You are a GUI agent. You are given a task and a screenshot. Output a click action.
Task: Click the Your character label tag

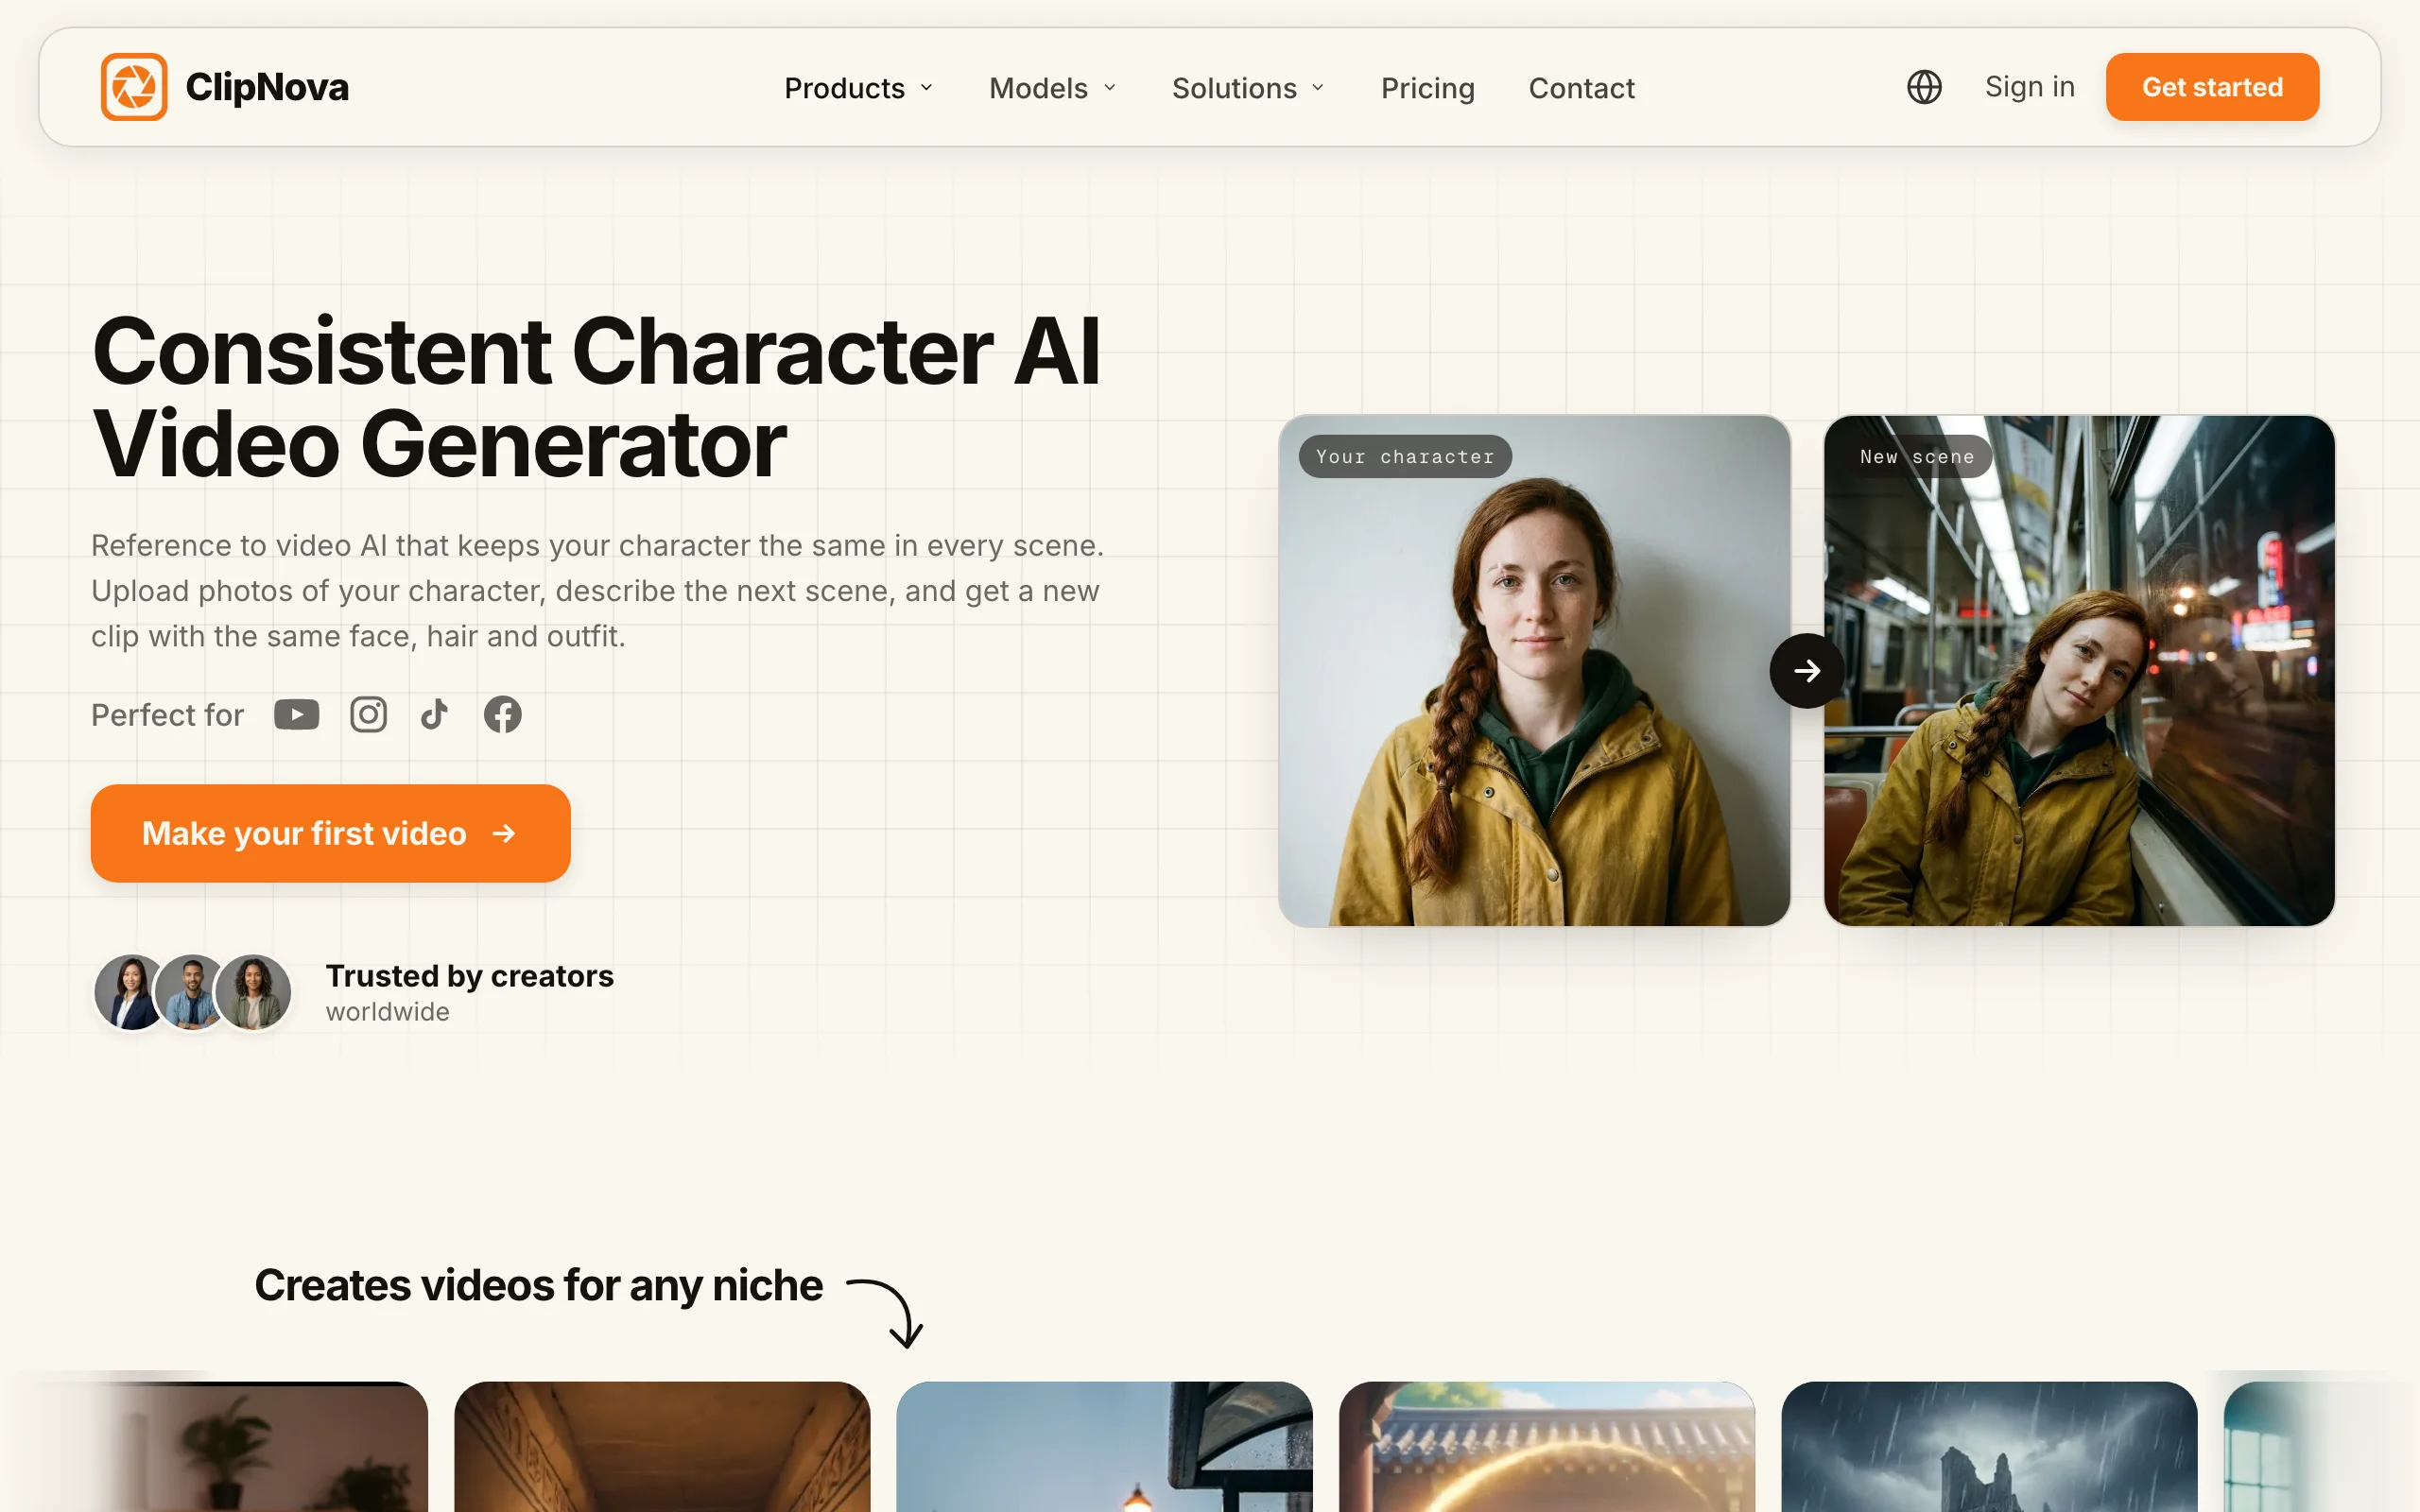[1405, 456]
